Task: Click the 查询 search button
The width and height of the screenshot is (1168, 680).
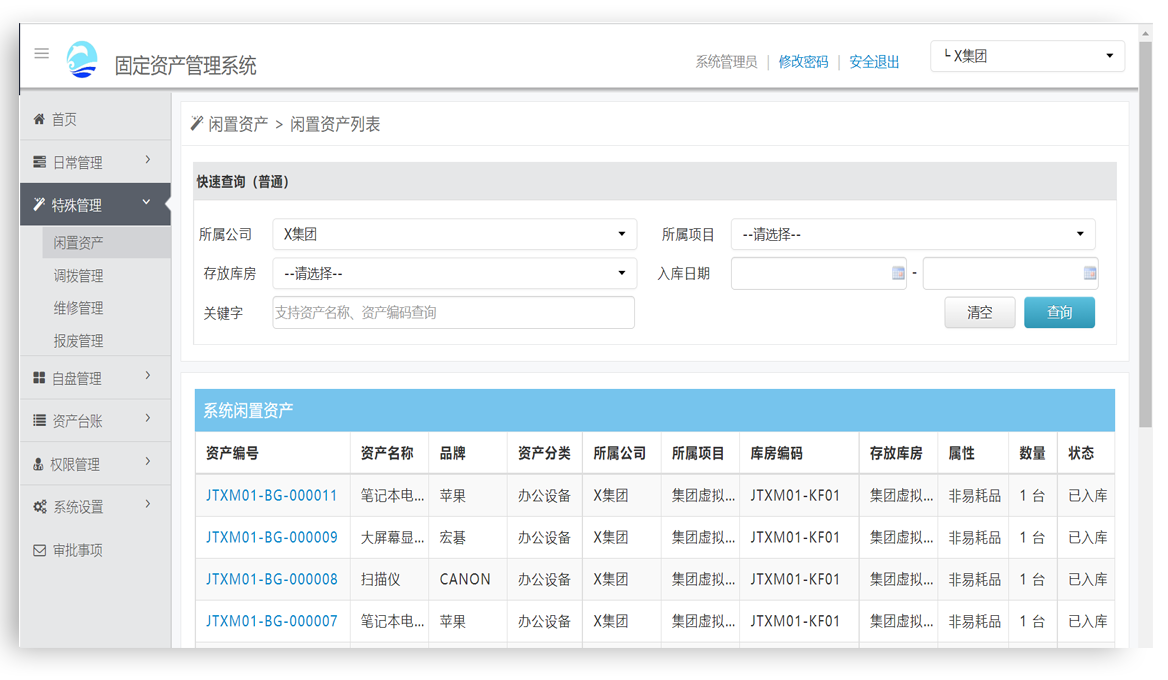Action: [x=1059, y=312]
